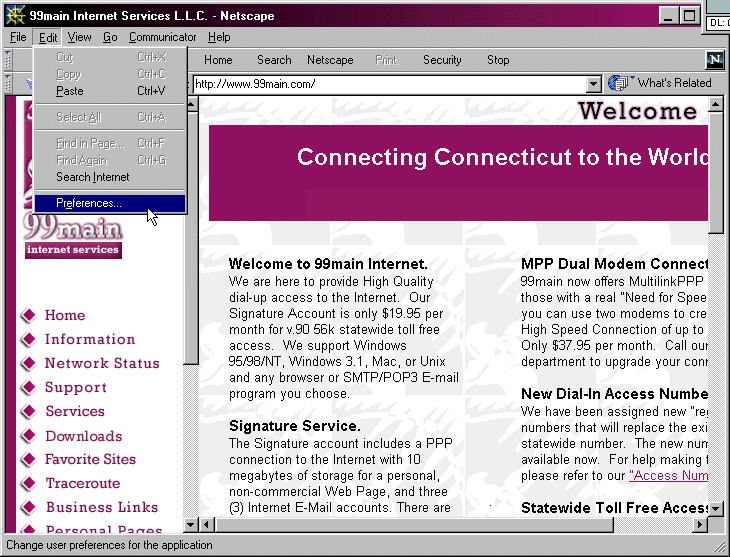Choose Search Internet in Edit menu

pyautogui.click(x=110, y=177)
